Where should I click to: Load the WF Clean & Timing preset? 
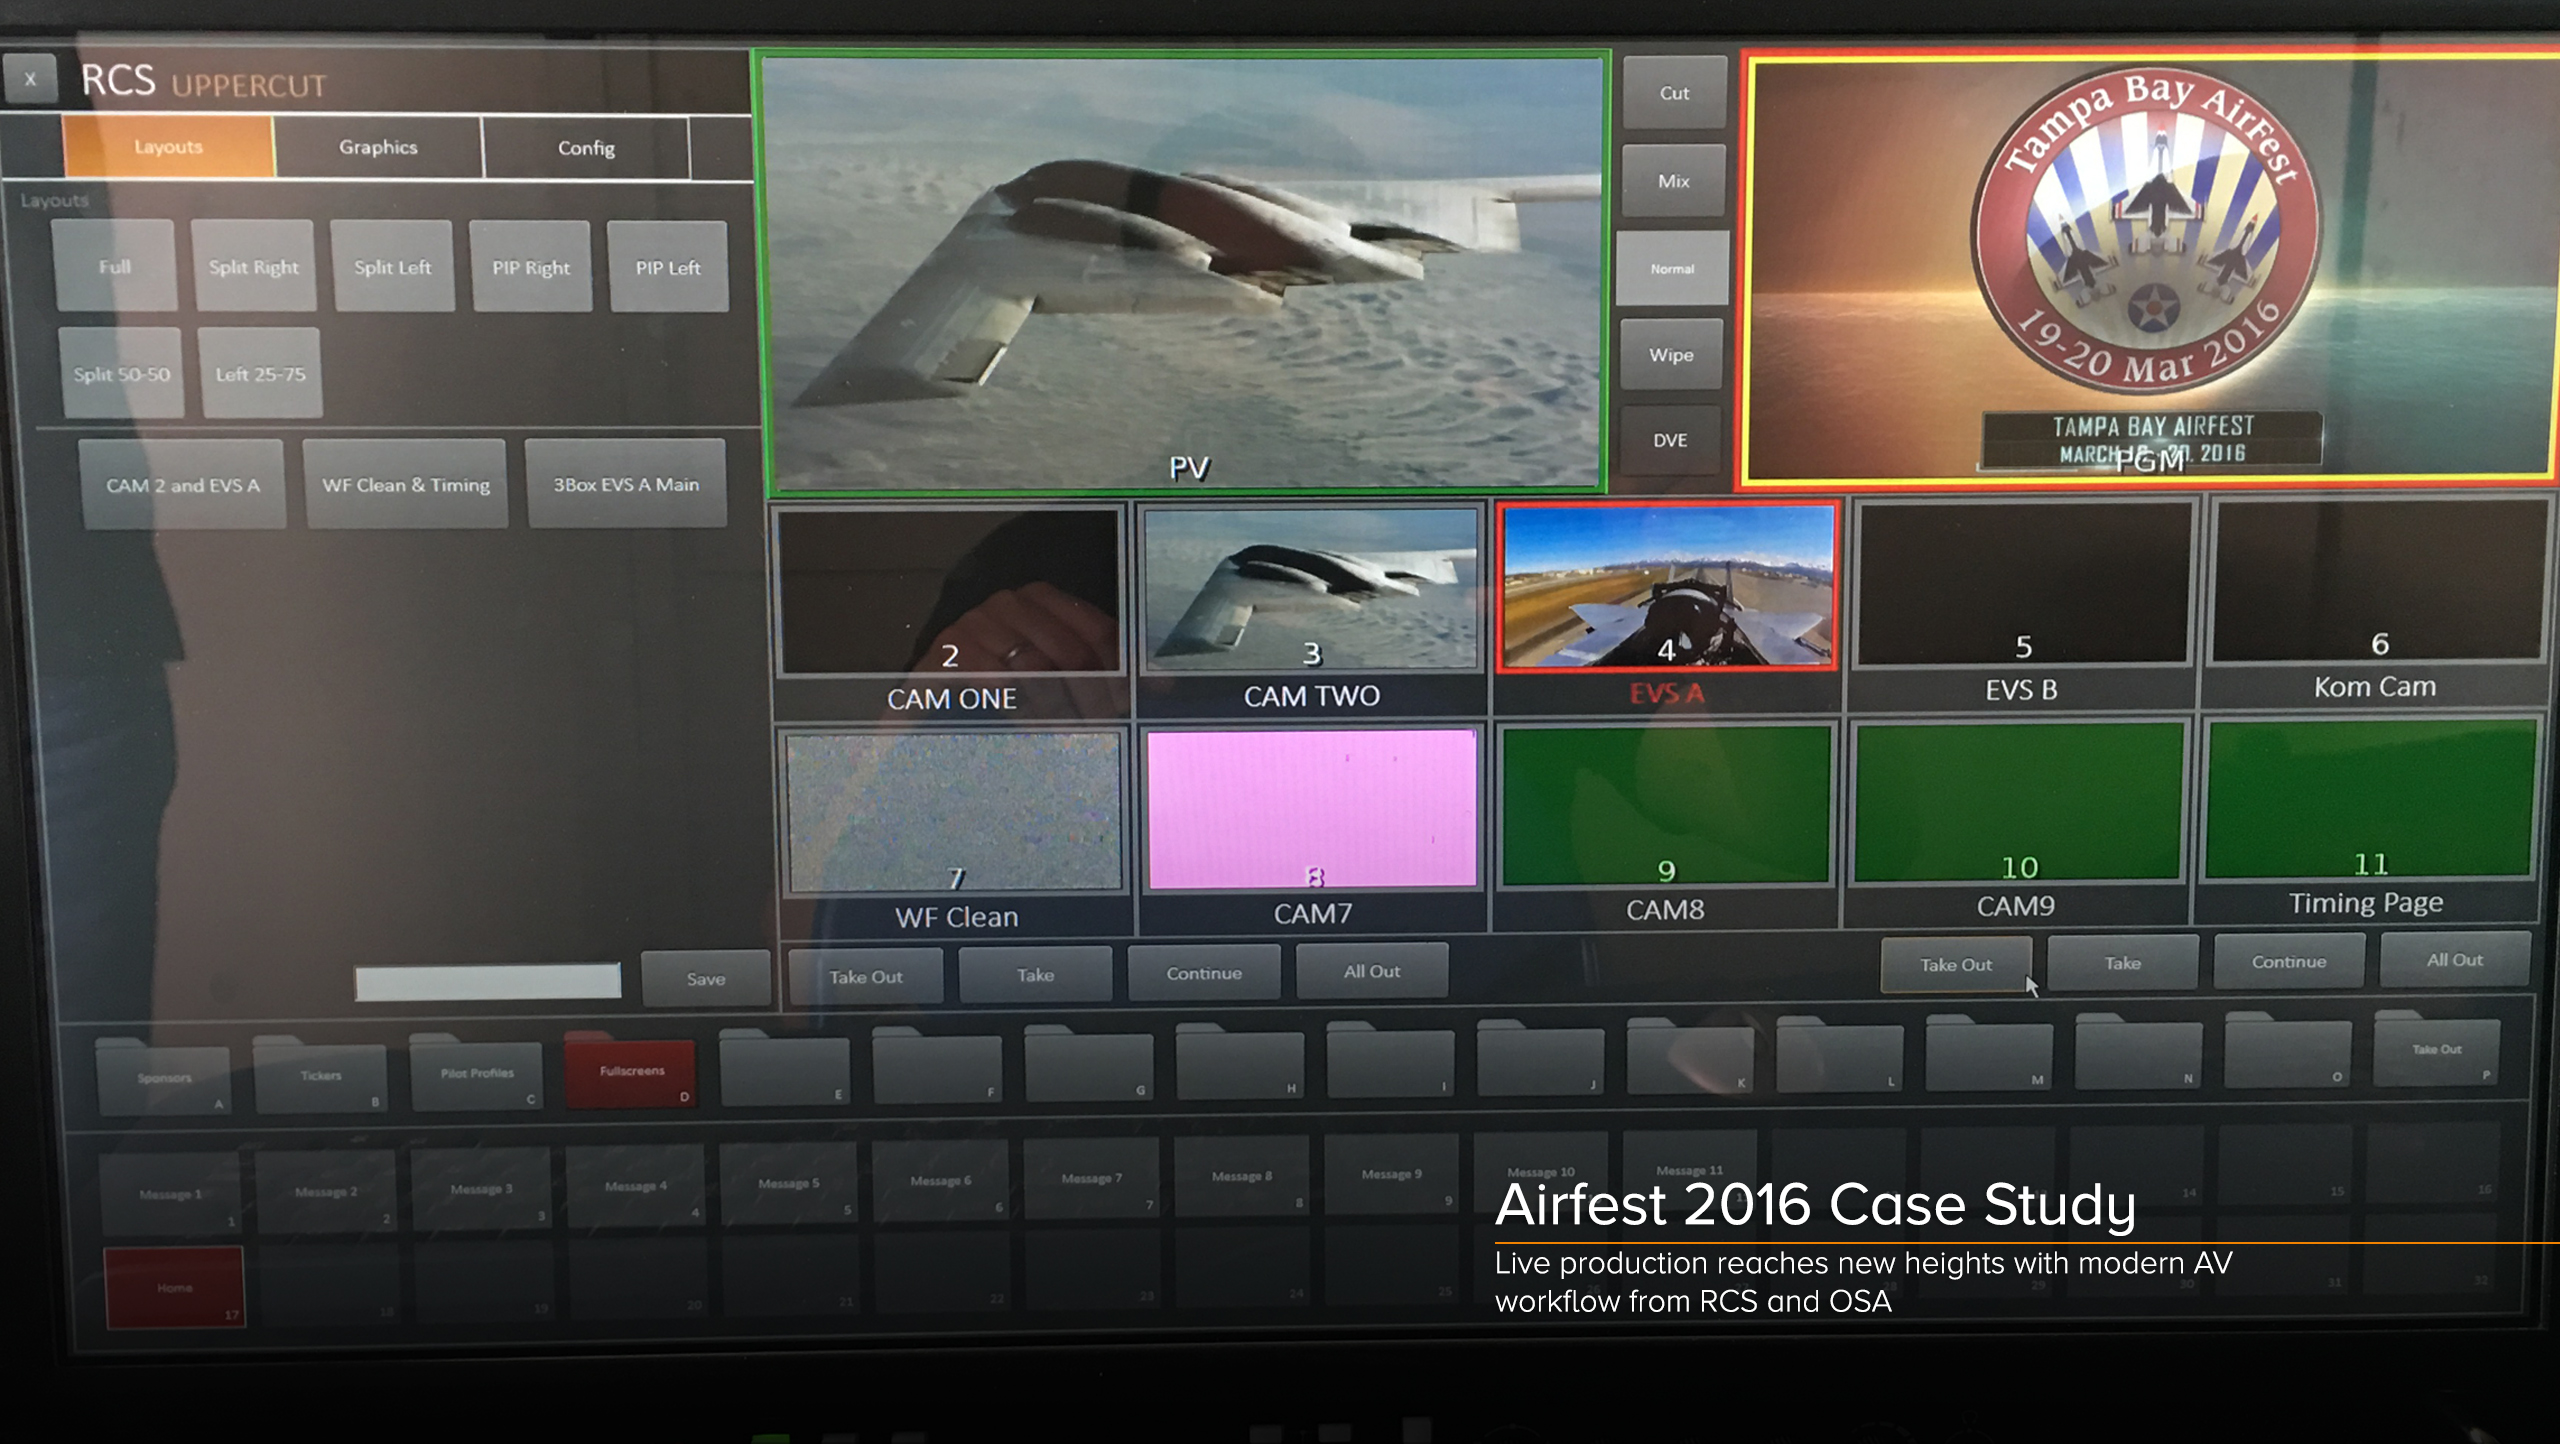pyautogui.click(x=406, y=484)
